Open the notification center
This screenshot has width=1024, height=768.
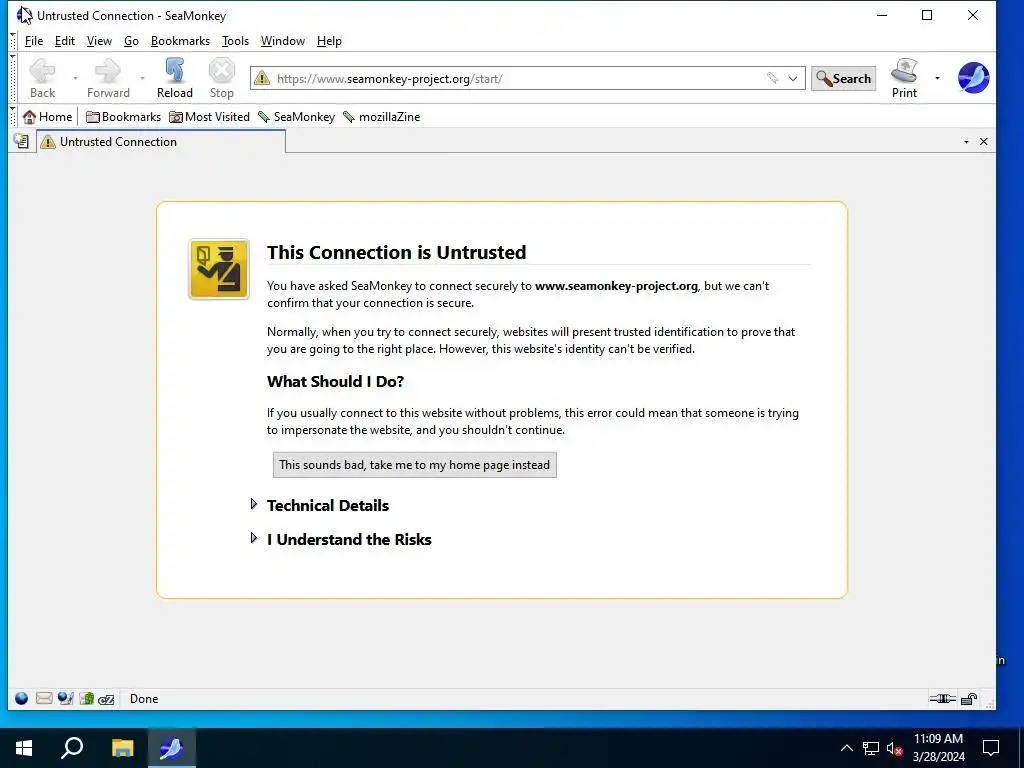(991, 748)
